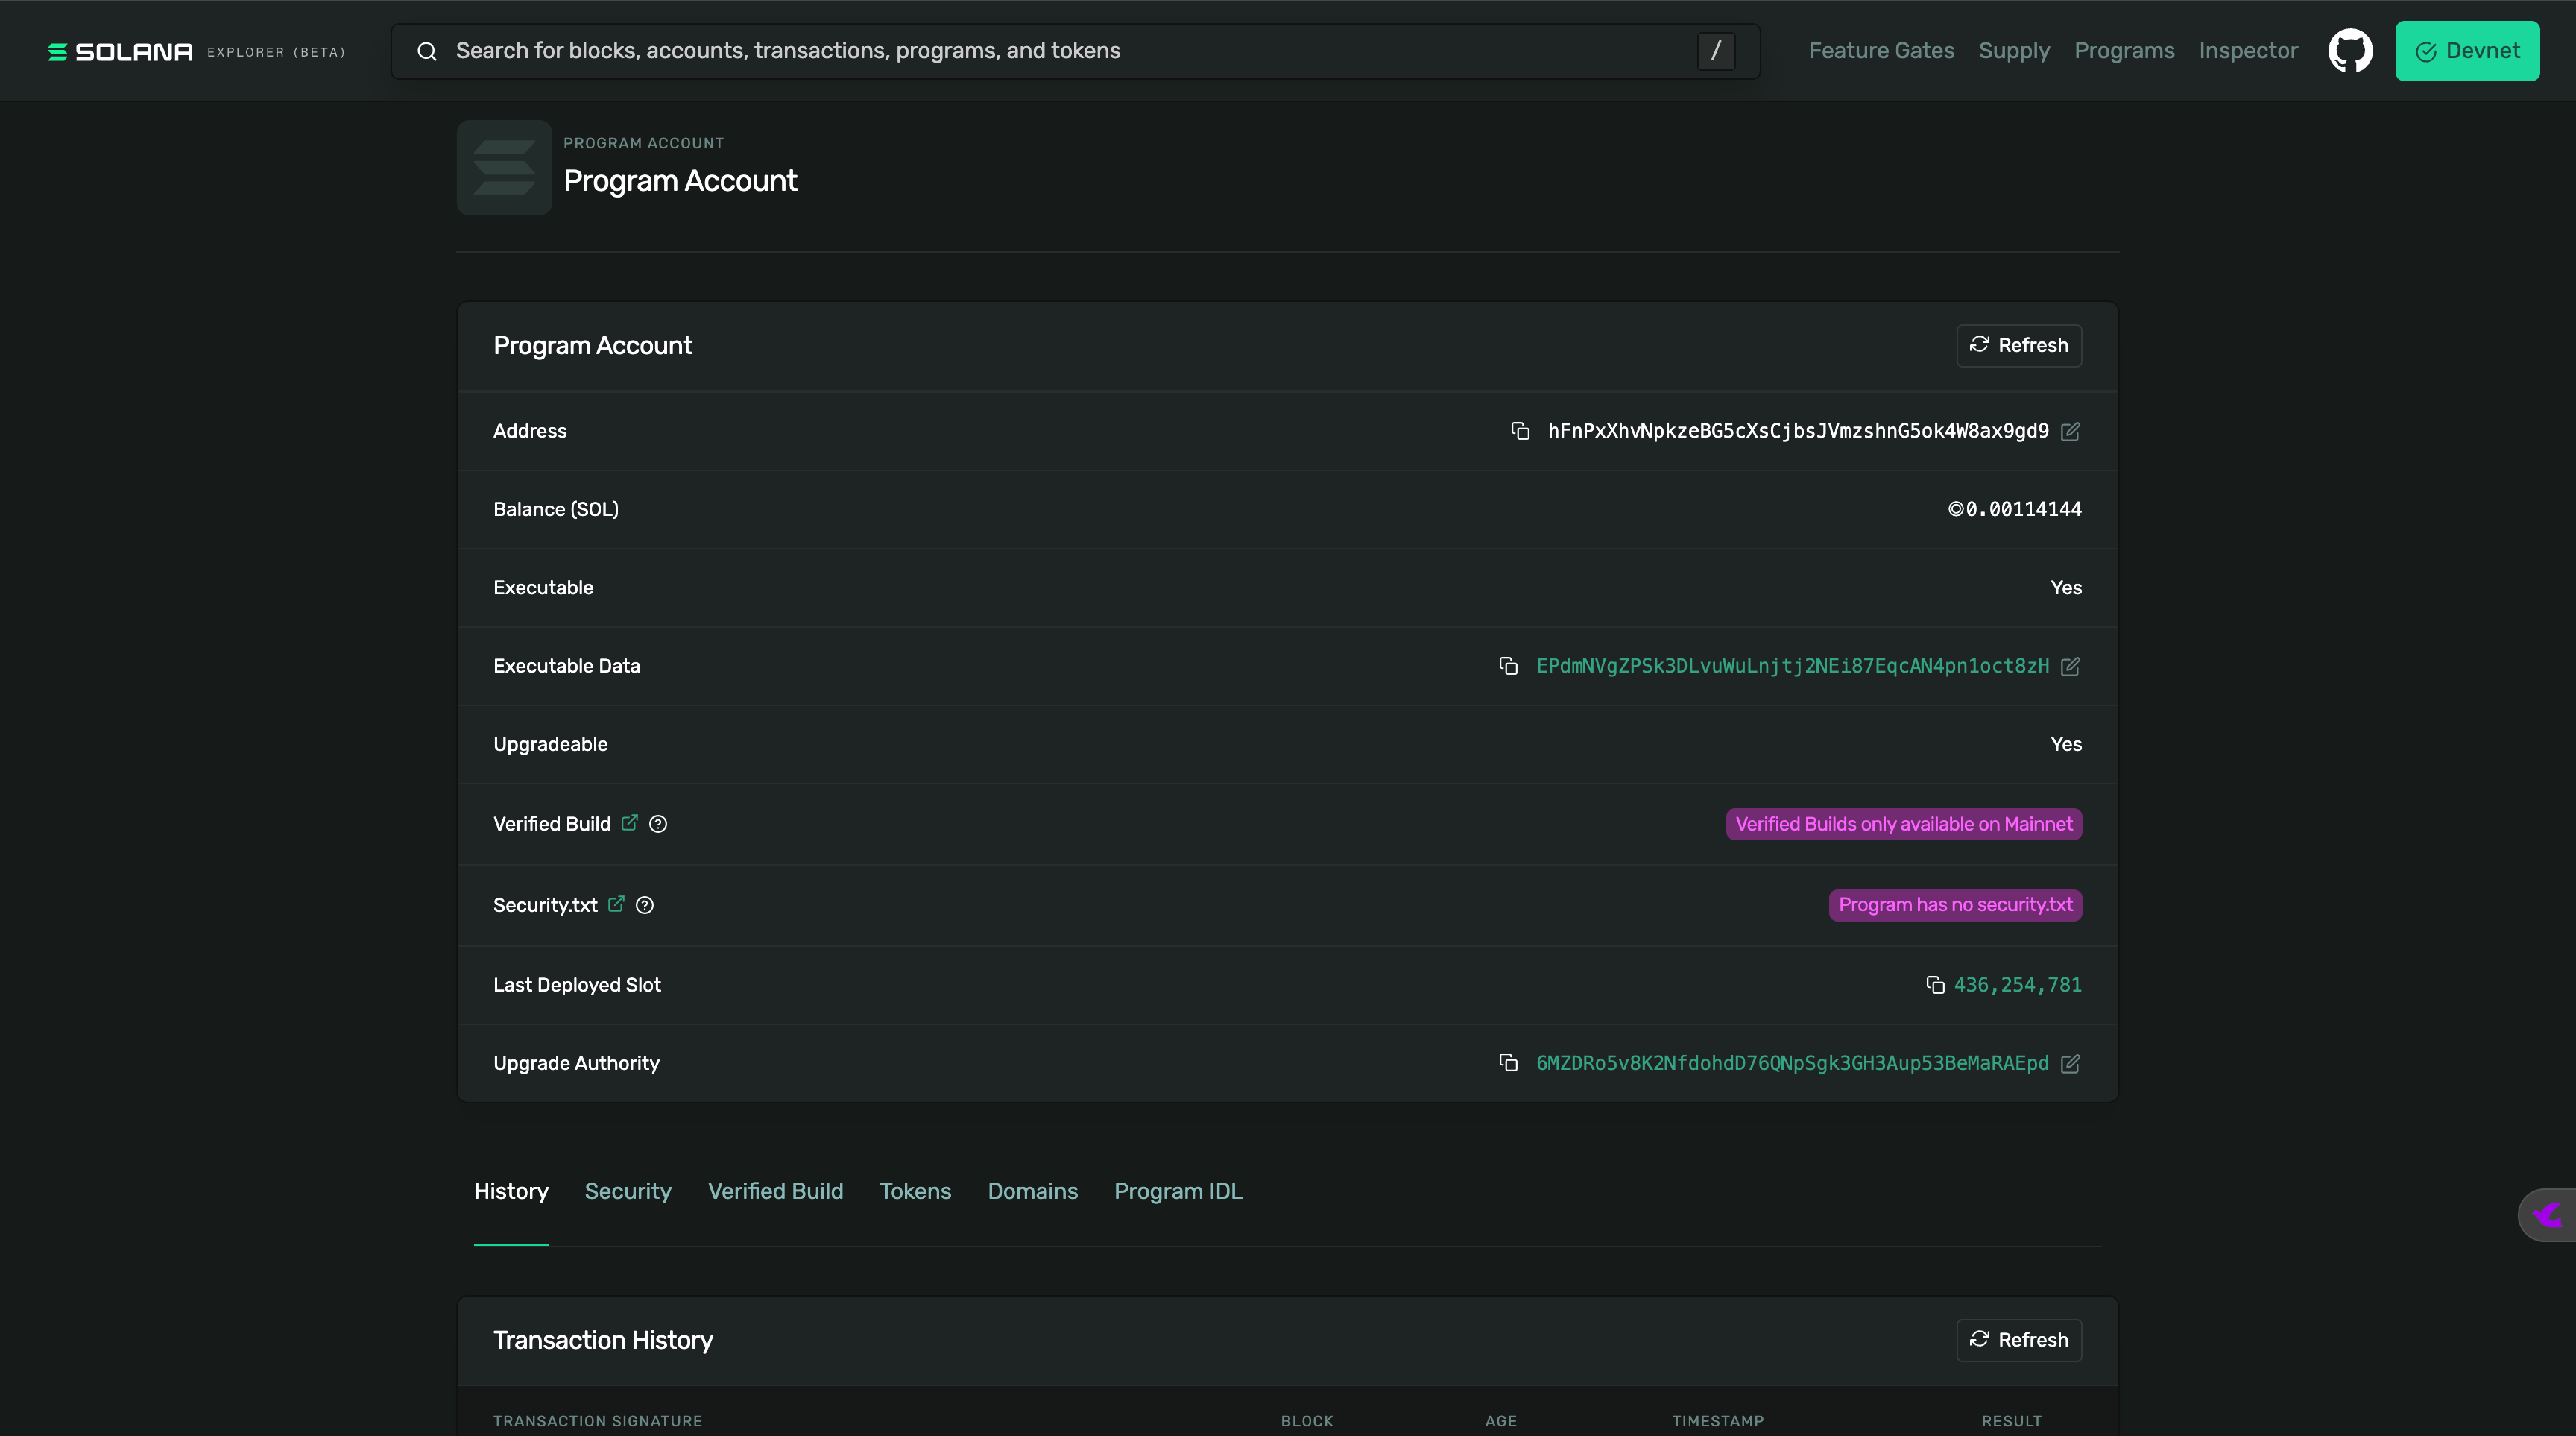Screen dimensions: 2576x1436
Task: Click Verified Build help question mark icon
Action: 658,824
